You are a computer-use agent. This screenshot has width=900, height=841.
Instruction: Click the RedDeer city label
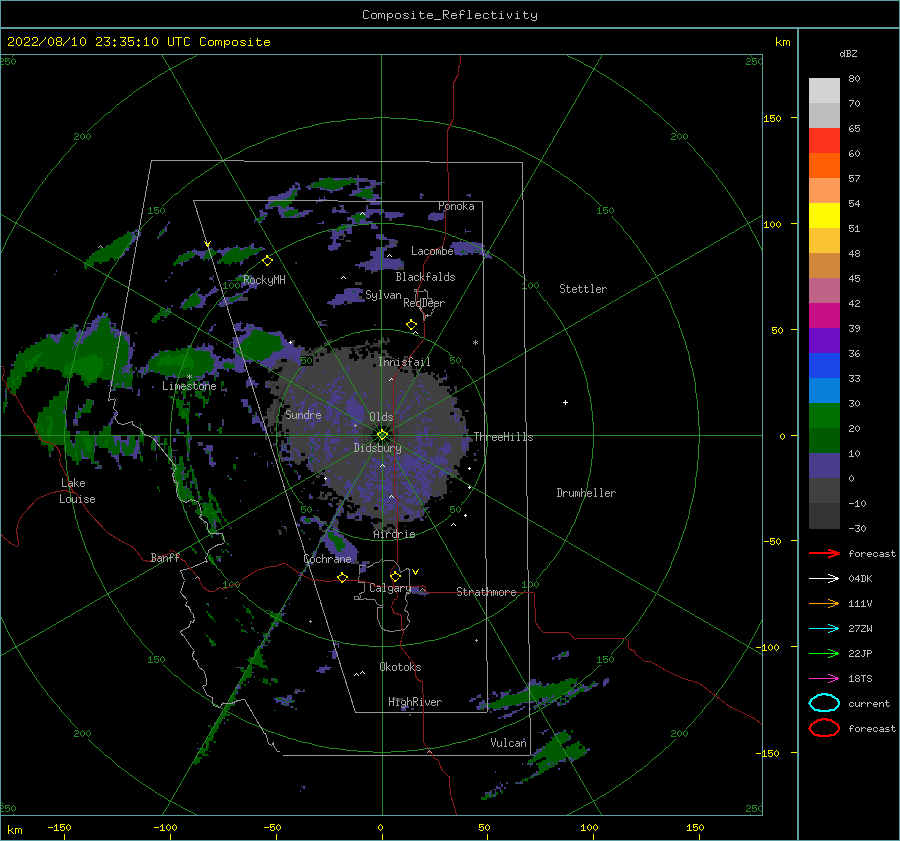424,303
